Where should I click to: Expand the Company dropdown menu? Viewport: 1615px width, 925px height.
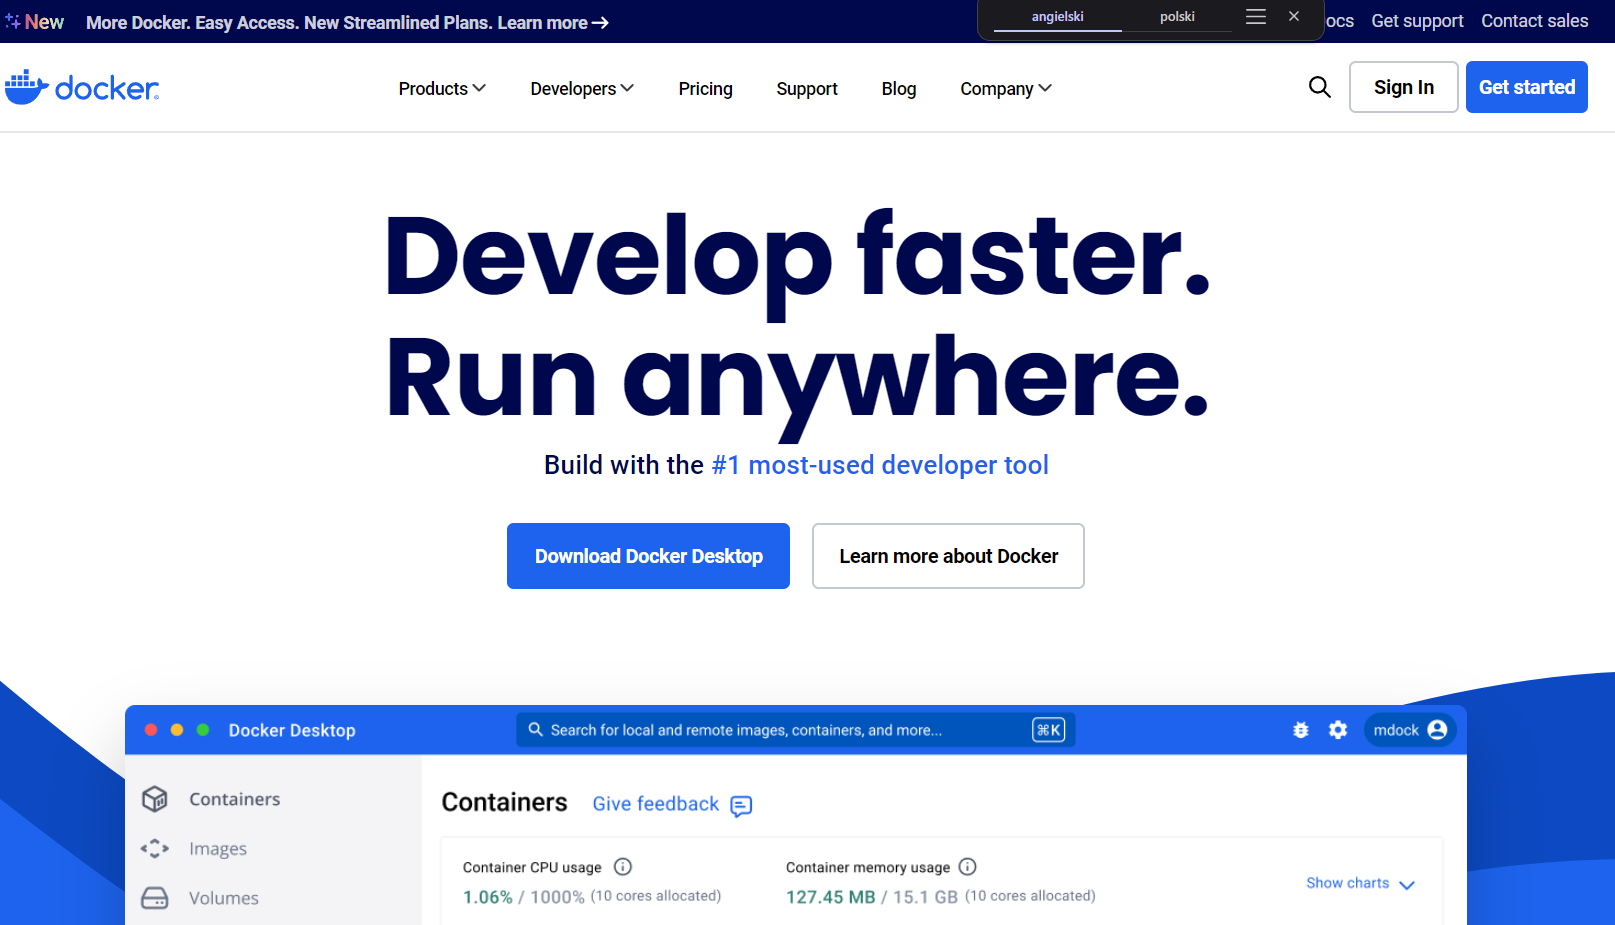[1006, 89]
